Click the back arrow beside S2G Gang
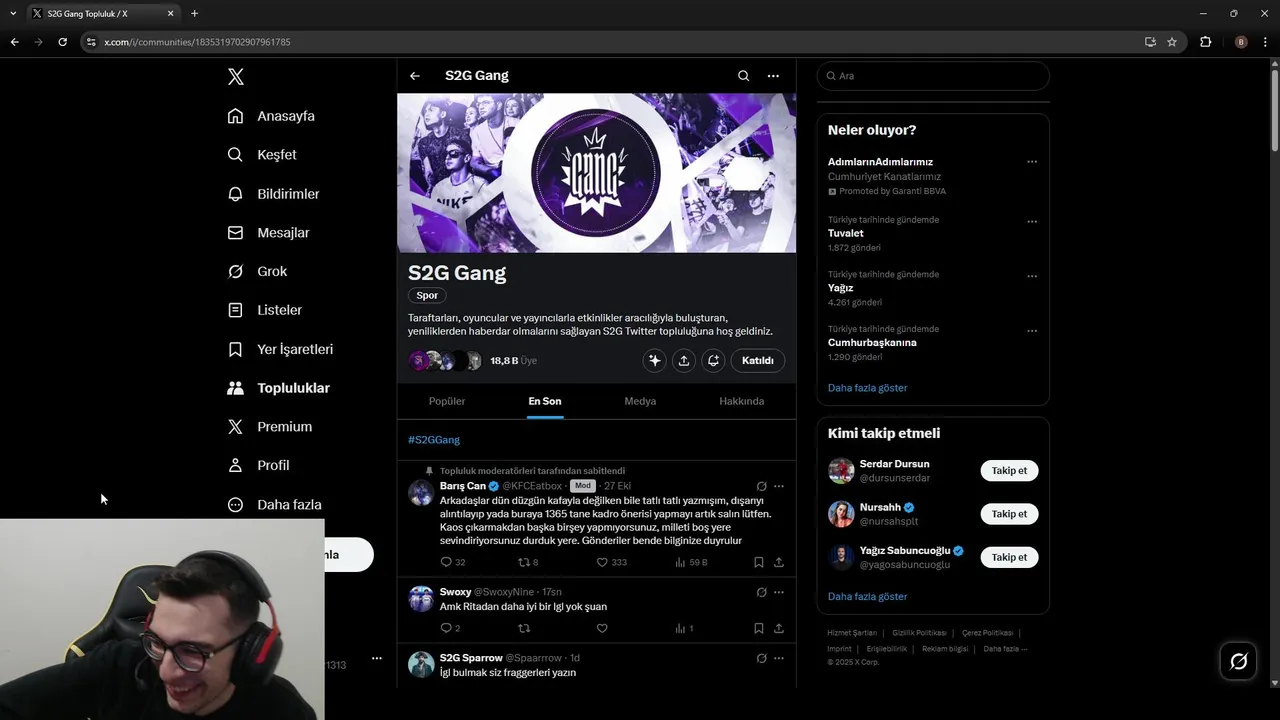 [x=415, y=76]
